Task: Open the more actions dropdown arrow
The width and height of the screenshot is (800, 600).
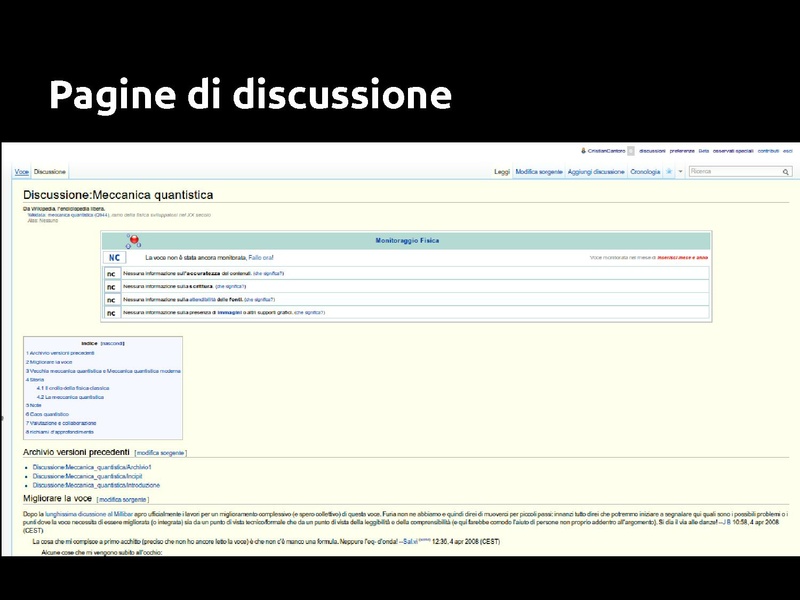Action: [680, 172]
